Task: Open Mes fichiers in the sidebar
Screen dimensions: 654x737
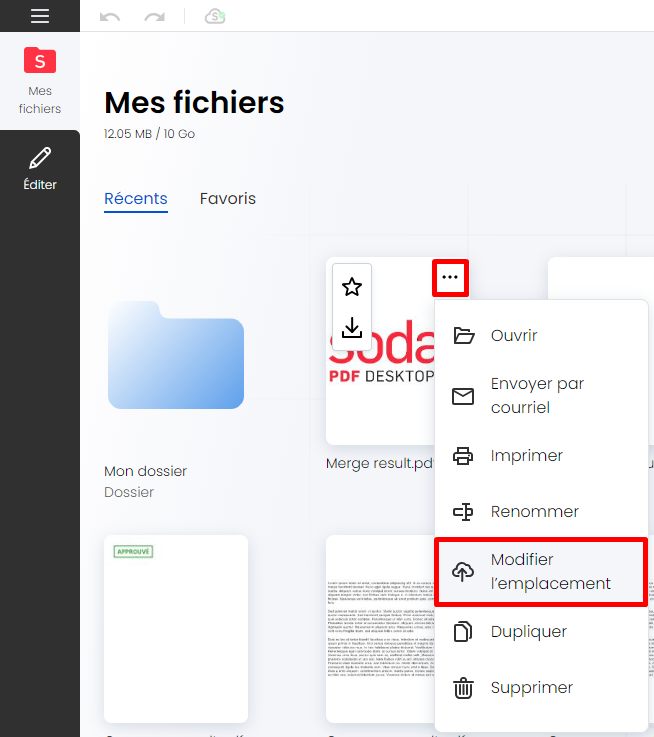Action: (40, 80)
